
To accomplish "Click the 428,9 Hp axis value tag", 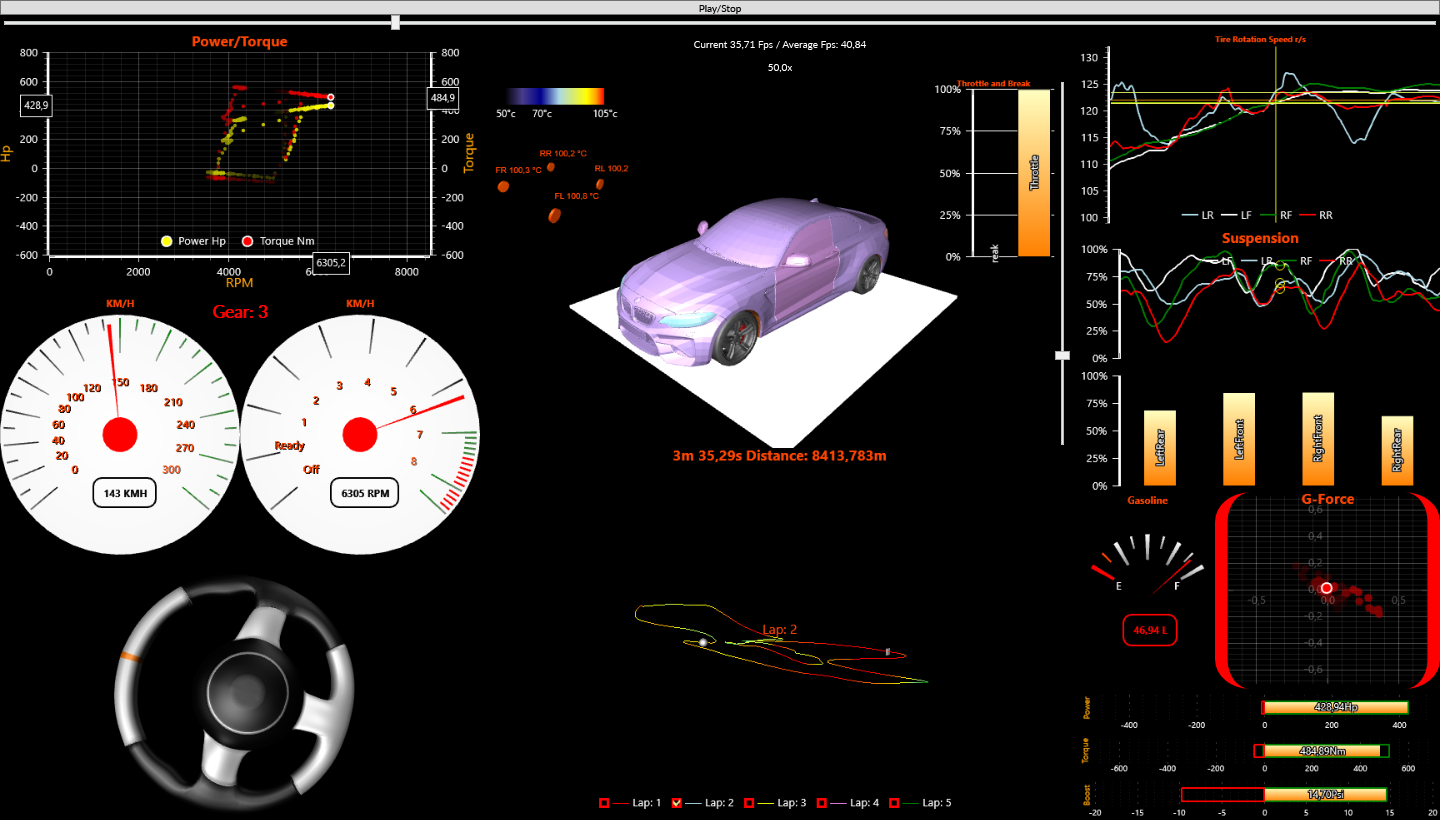I will (37, 105).
